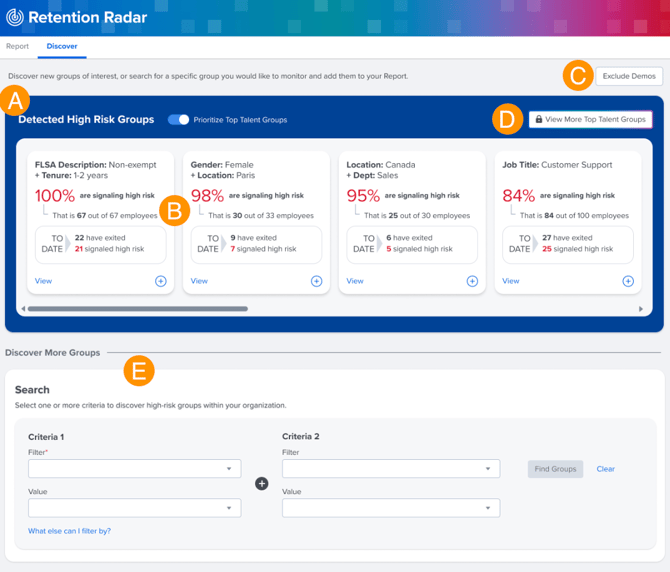
Task: Click View More Top Talent Groups button
Action: tap(590, 119)
